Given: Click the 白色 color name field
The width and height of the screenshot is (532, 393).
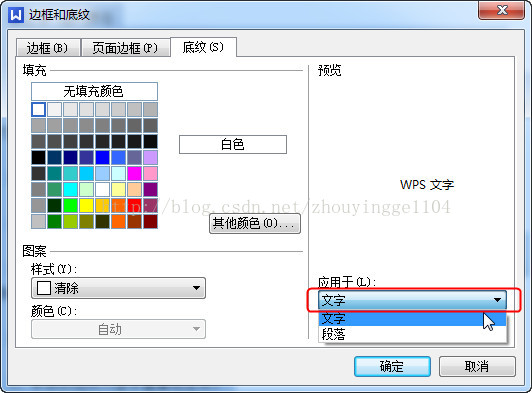Looking at the screenshot, I should click(x=233, y=145).
